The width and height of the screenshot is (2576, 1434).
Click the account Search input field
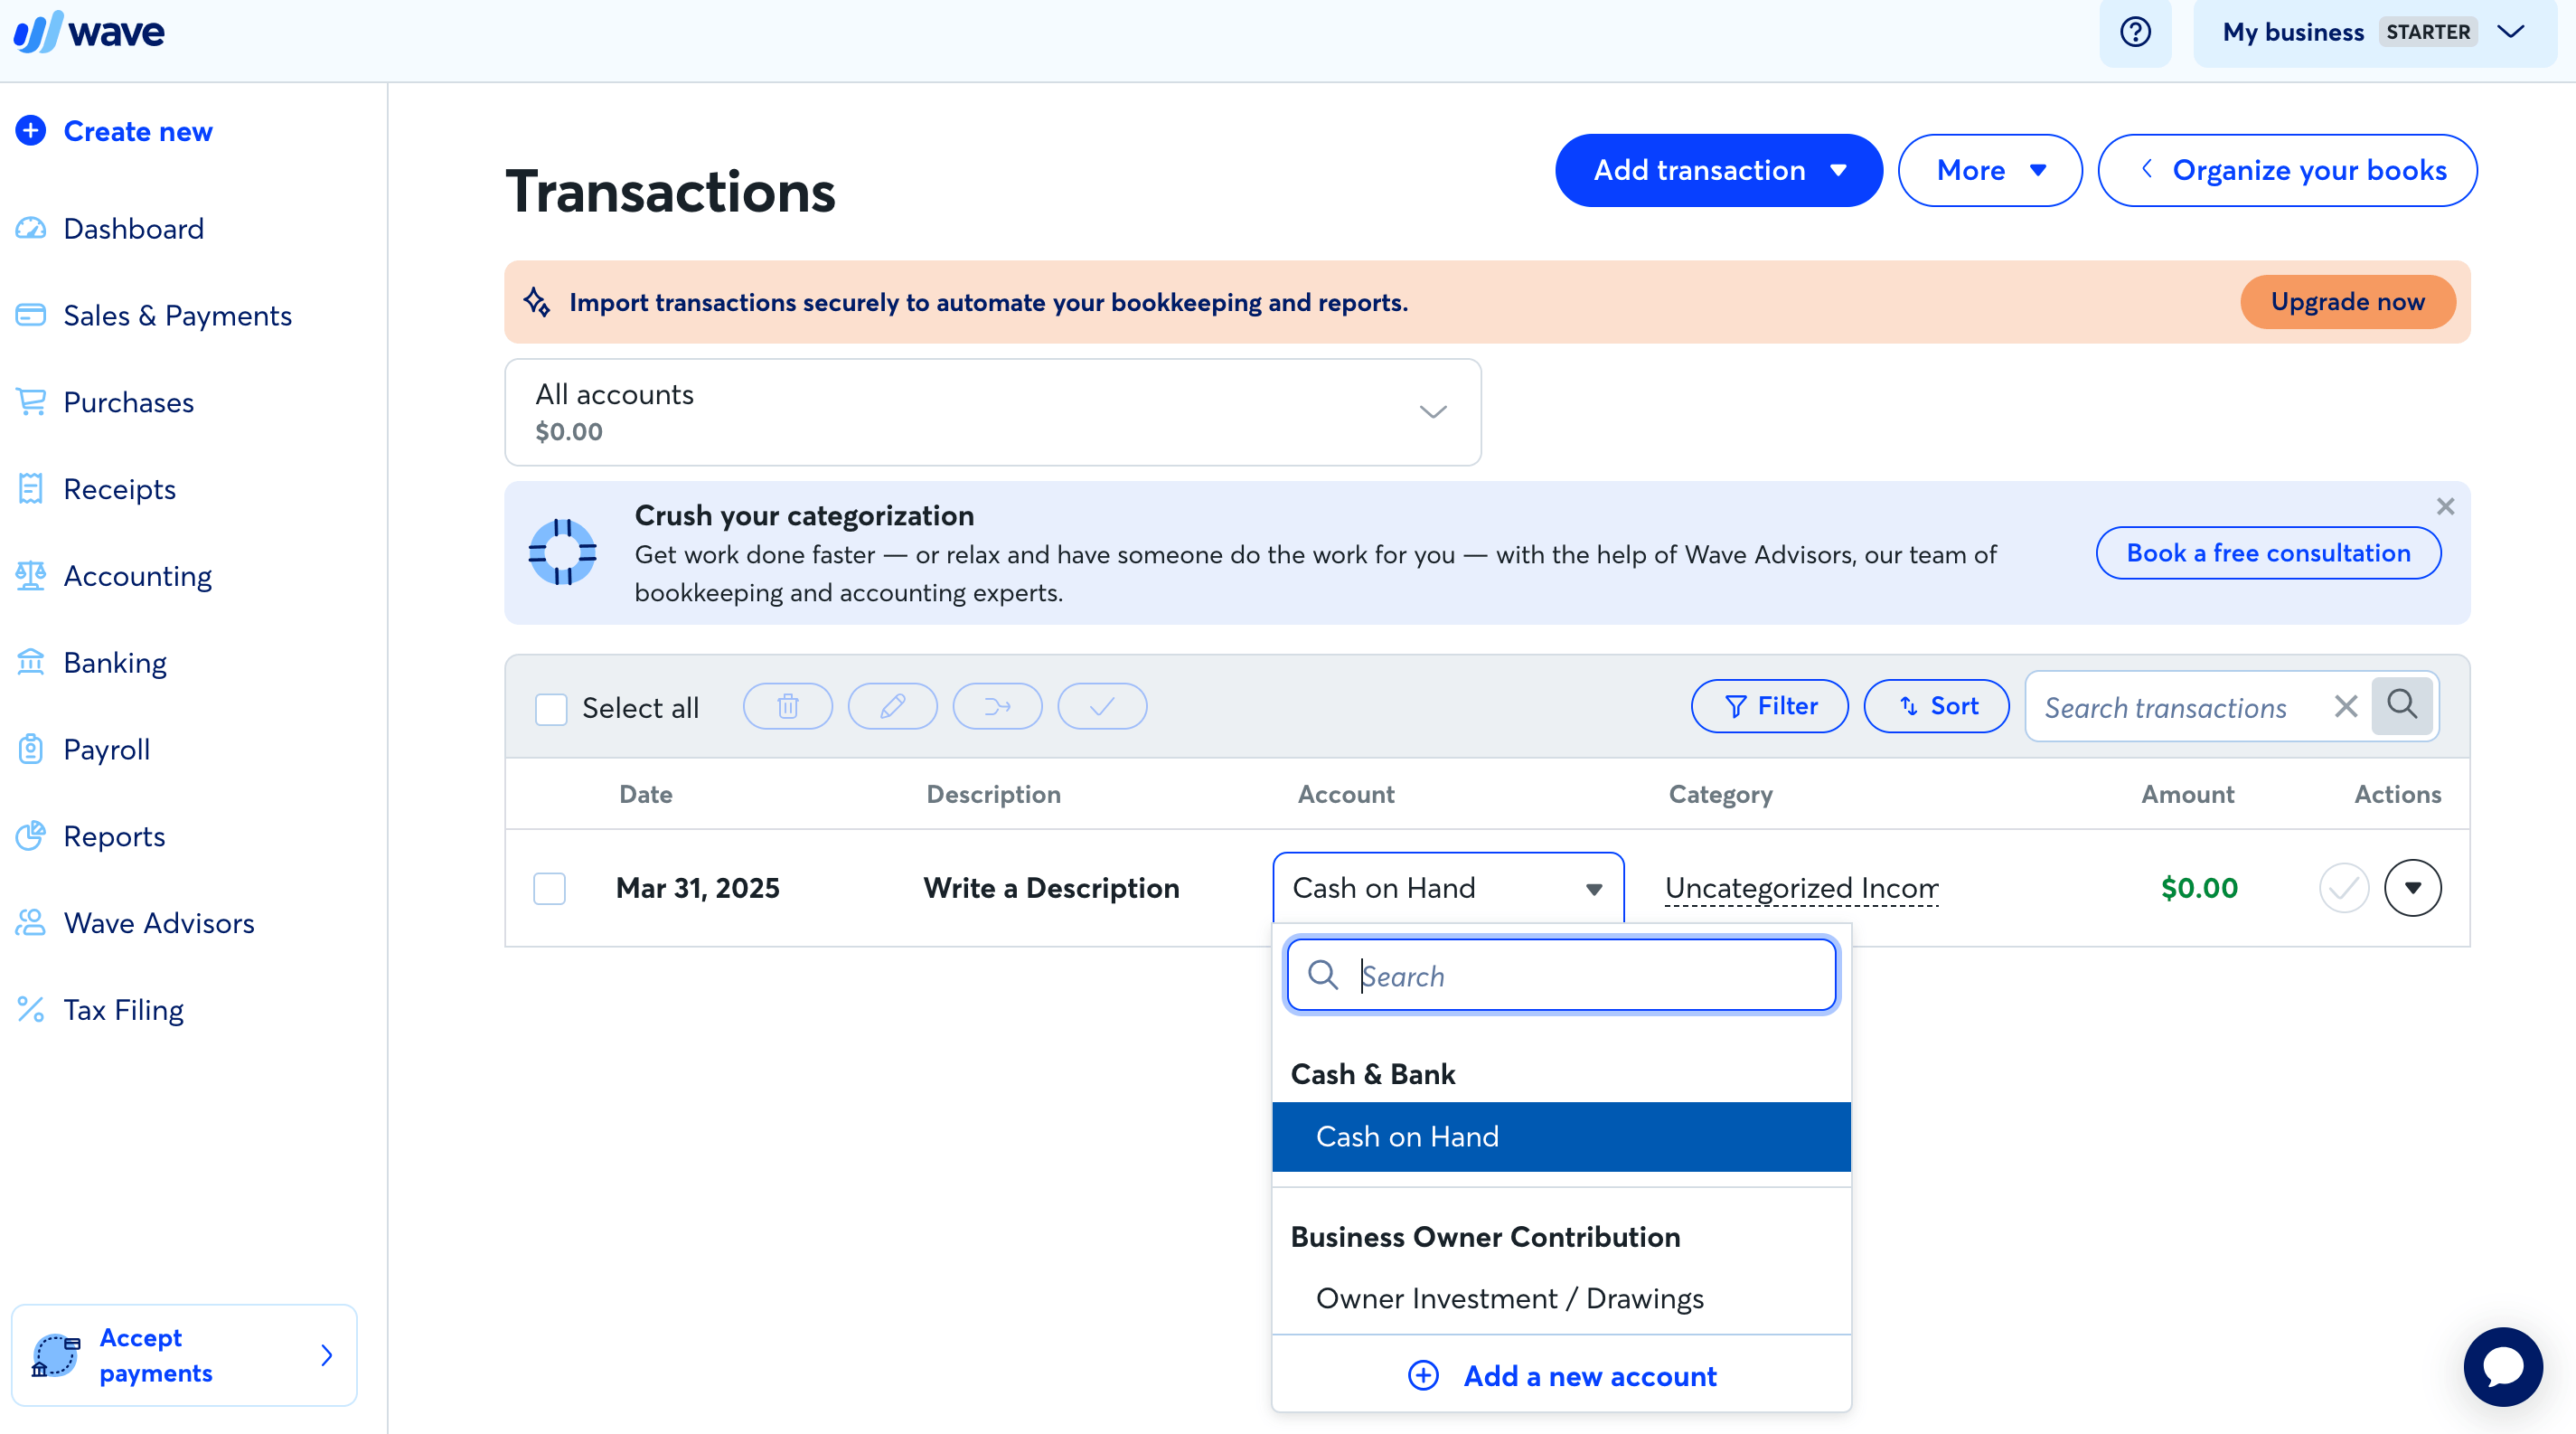coord(1580,976)
